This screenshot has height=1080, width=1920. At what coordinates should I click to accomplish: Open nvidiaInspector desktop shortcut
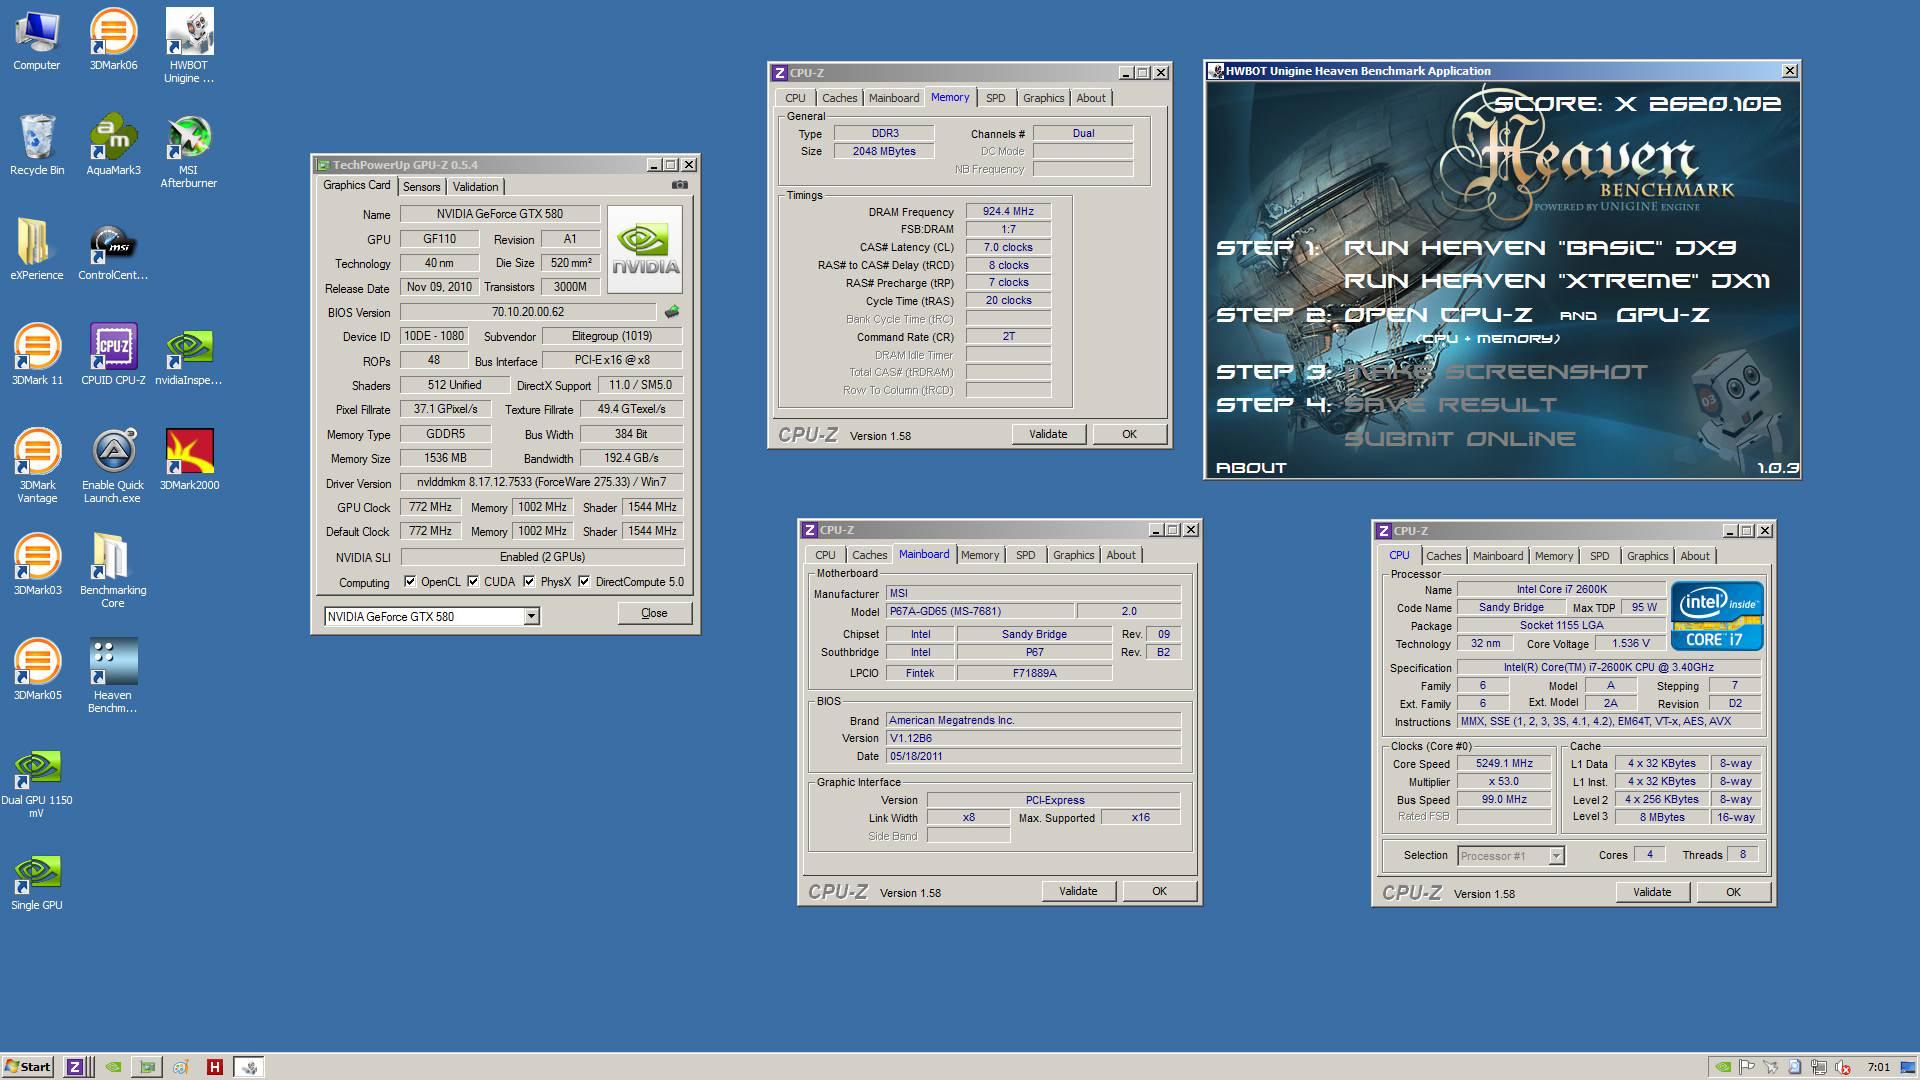coord(188,355)
